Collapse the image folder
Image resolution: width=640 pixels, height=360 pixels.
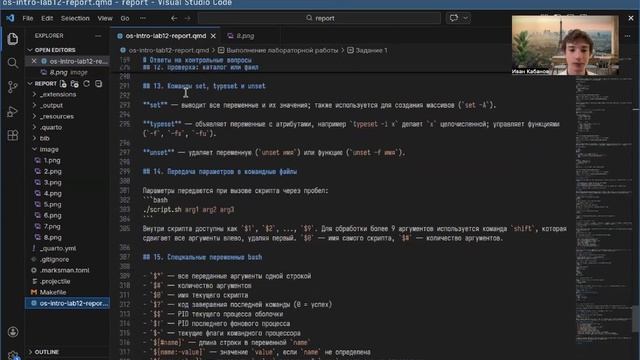tap(49, 149)
